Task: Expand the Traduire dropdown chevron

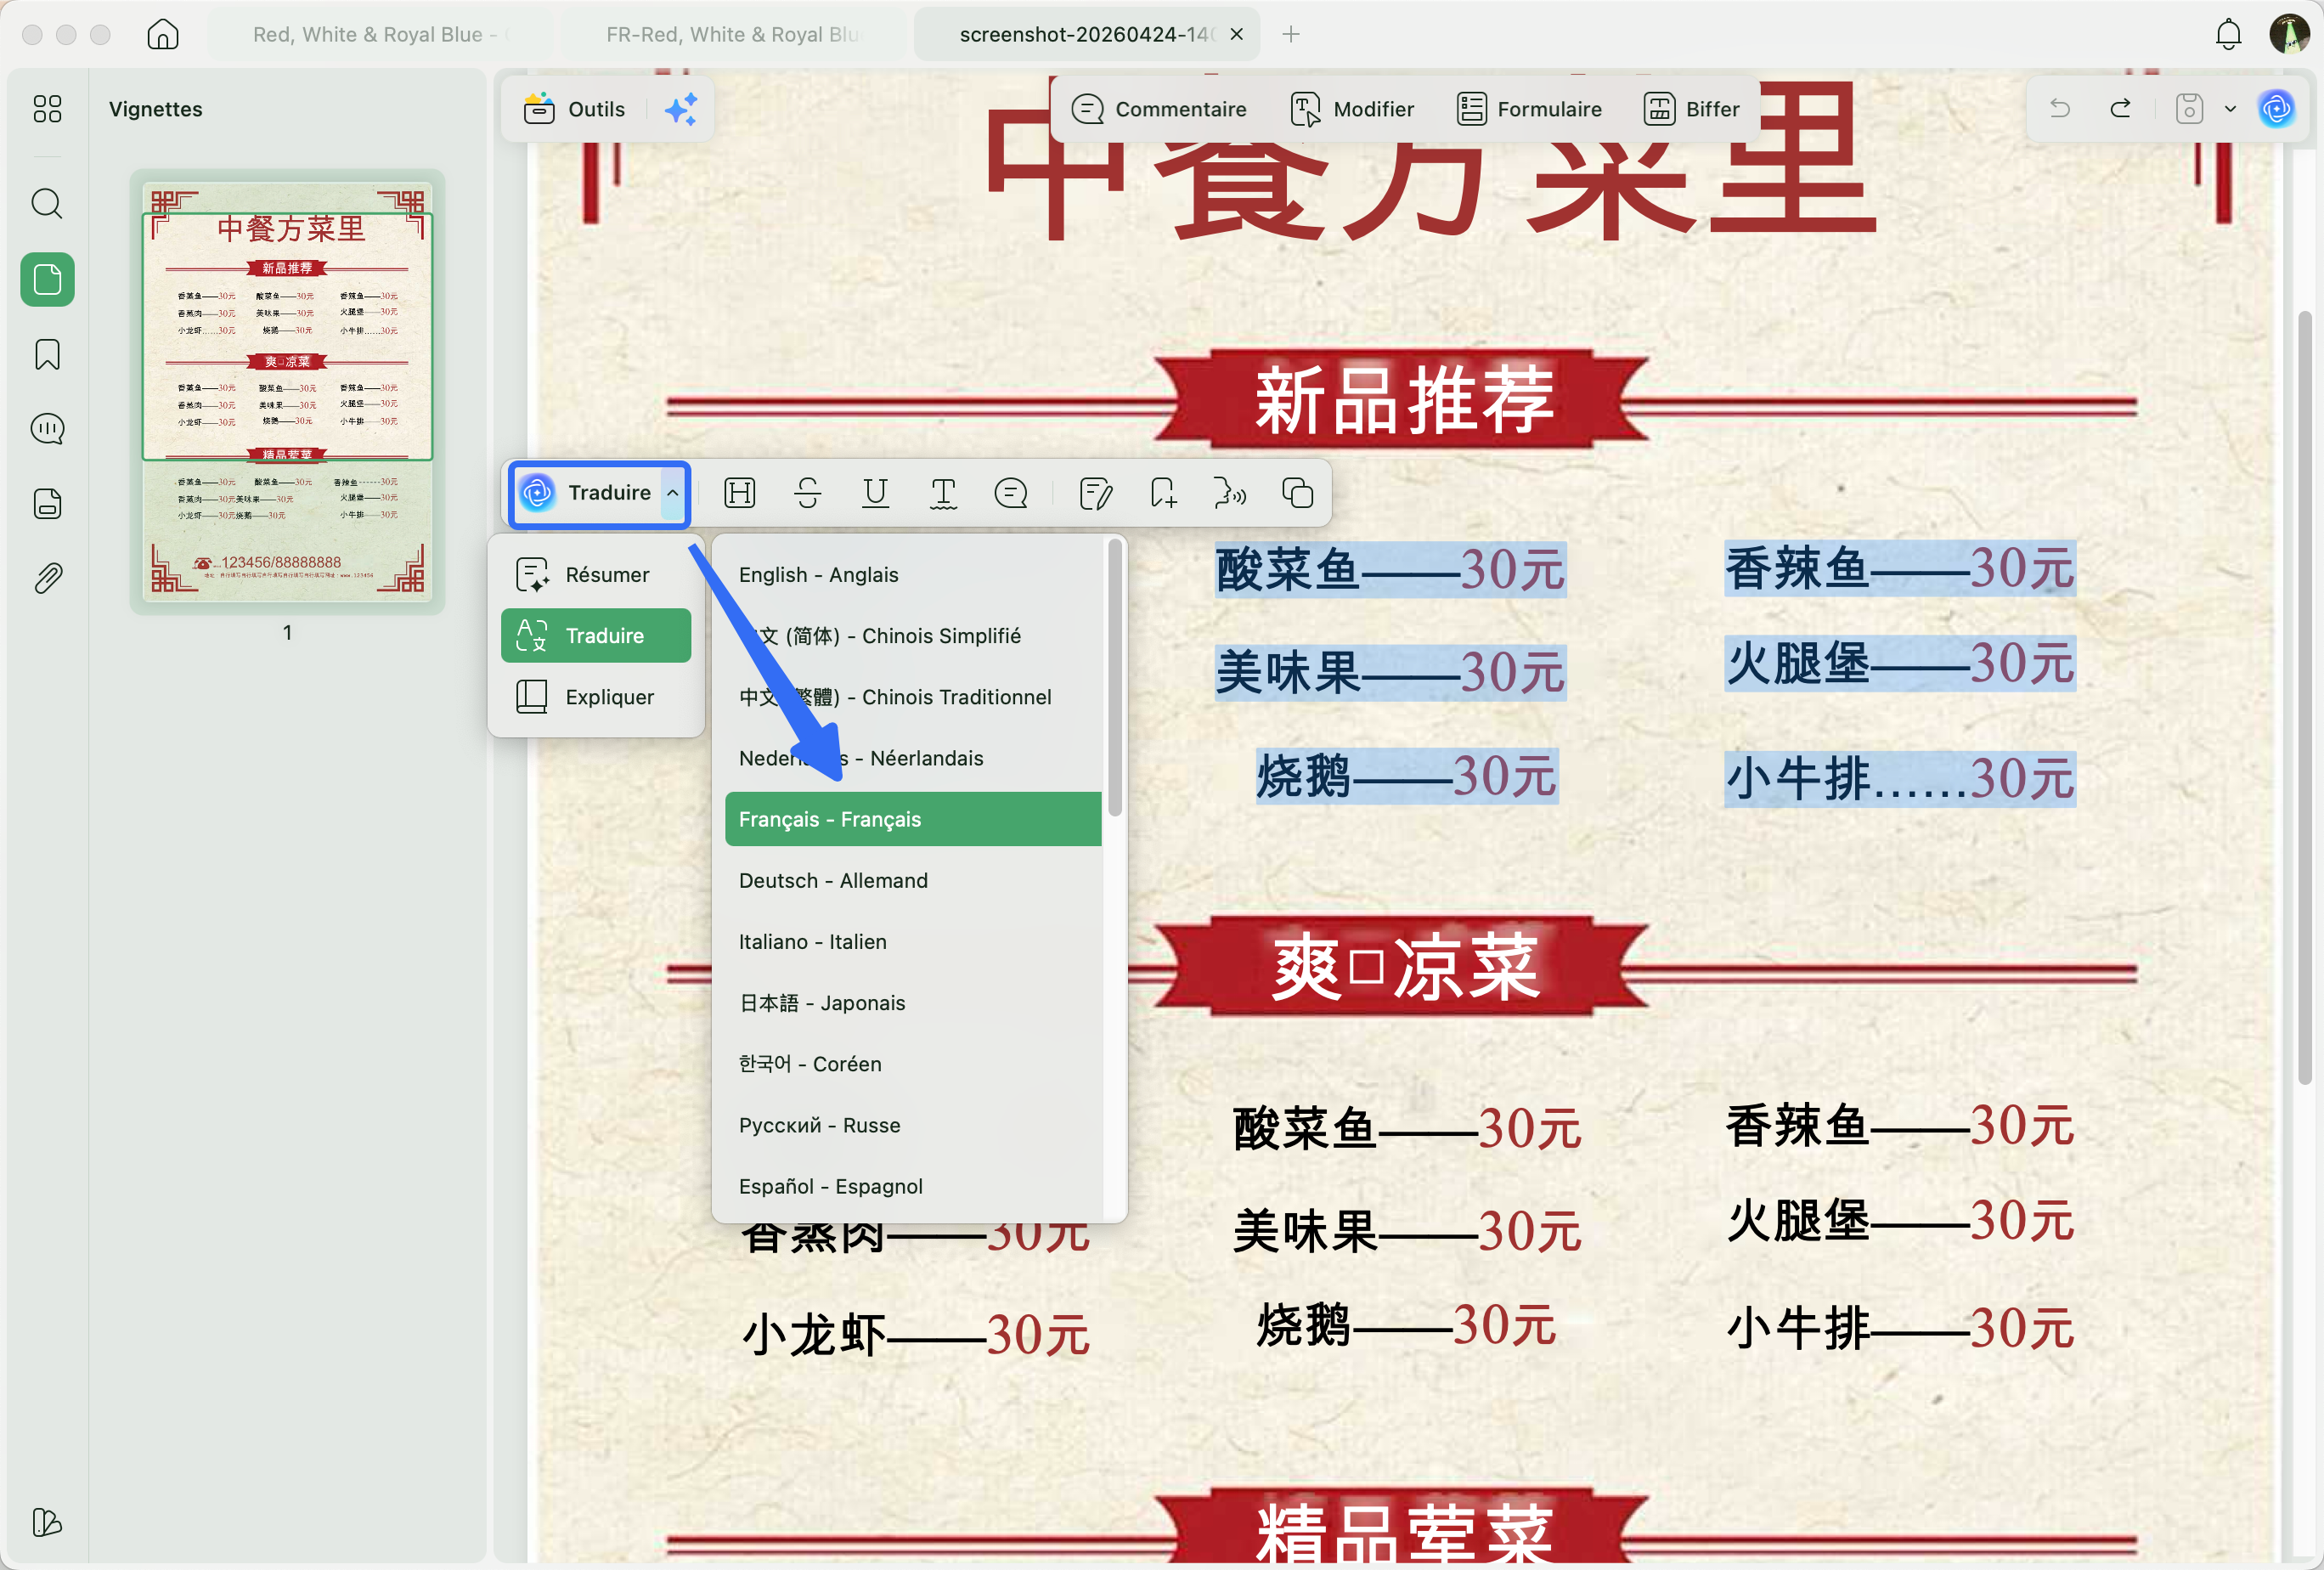Action: tap(673, 492)
